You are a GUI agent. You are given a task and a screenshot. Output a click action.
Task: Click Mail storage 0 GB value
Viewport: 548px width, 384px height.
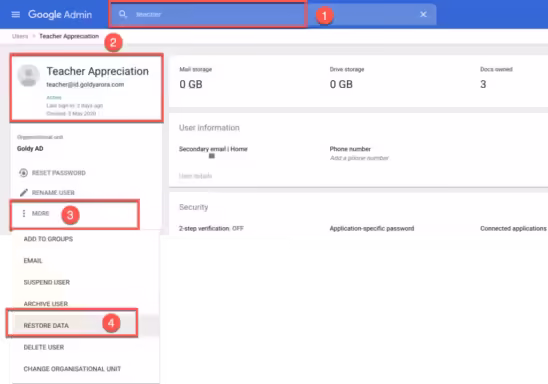[x=191, y=84]
